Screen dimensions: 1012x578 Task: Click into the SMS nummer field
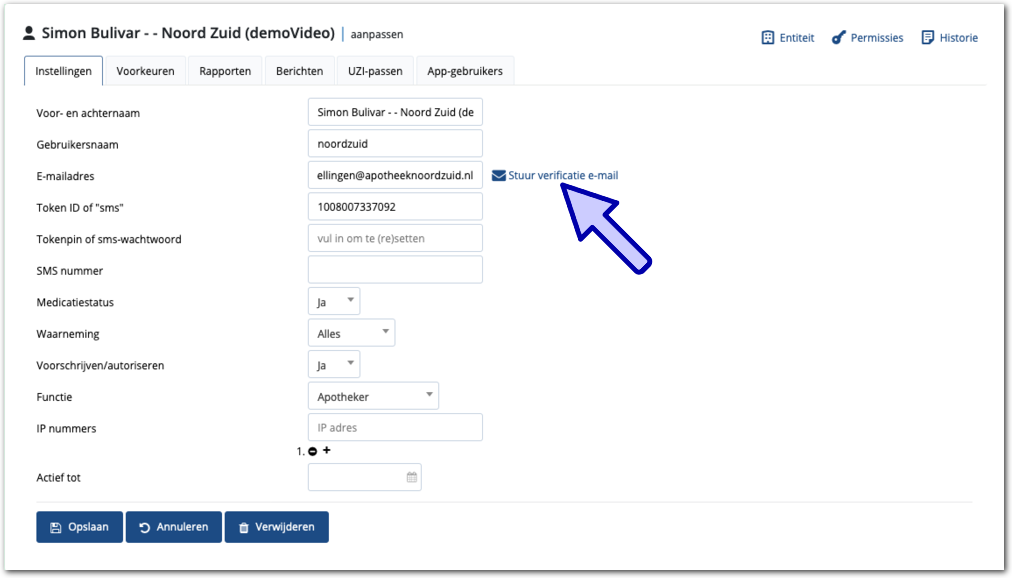[395, 270]
